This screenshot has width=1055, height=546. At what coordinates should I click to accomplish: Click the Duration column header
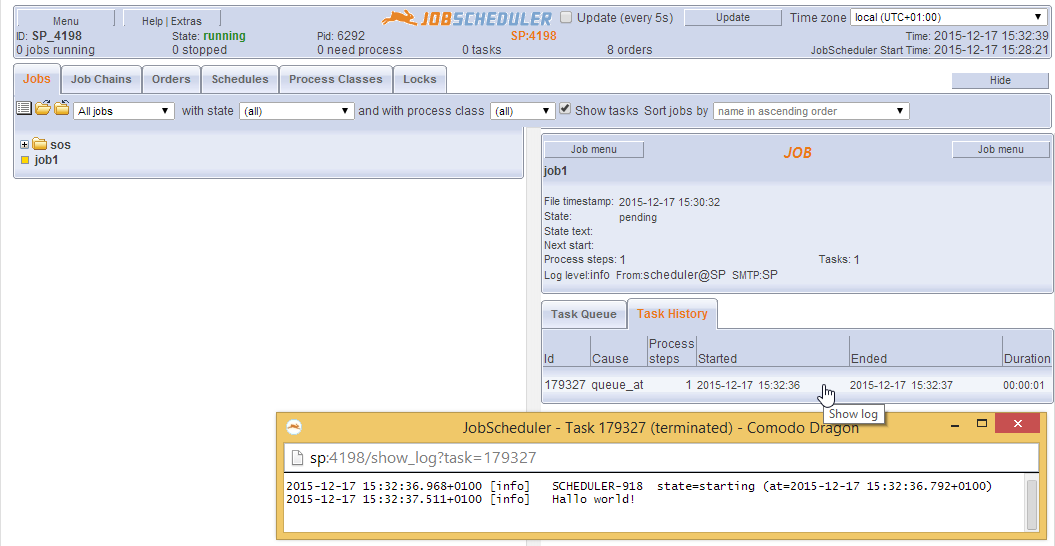click(x=1027, y=359)
